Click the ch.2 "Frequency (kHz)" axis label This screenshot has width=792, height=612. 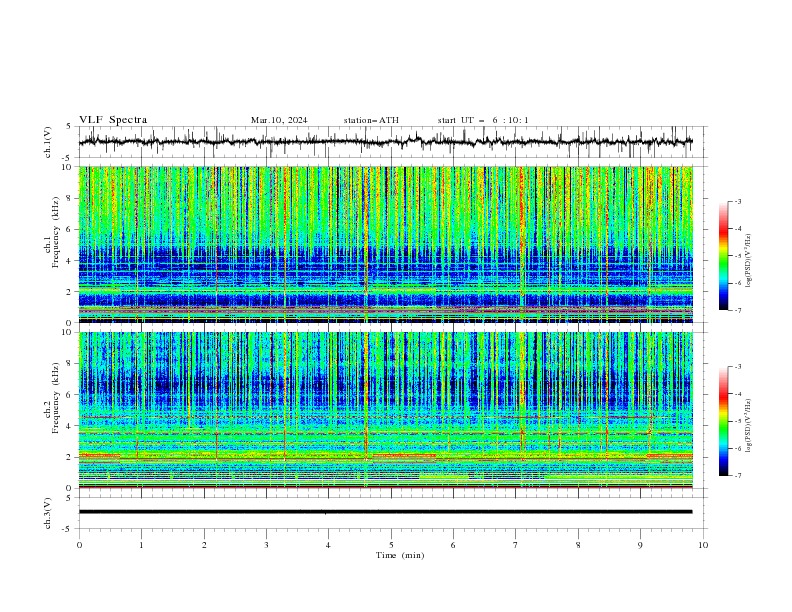(x=56, y=397)
